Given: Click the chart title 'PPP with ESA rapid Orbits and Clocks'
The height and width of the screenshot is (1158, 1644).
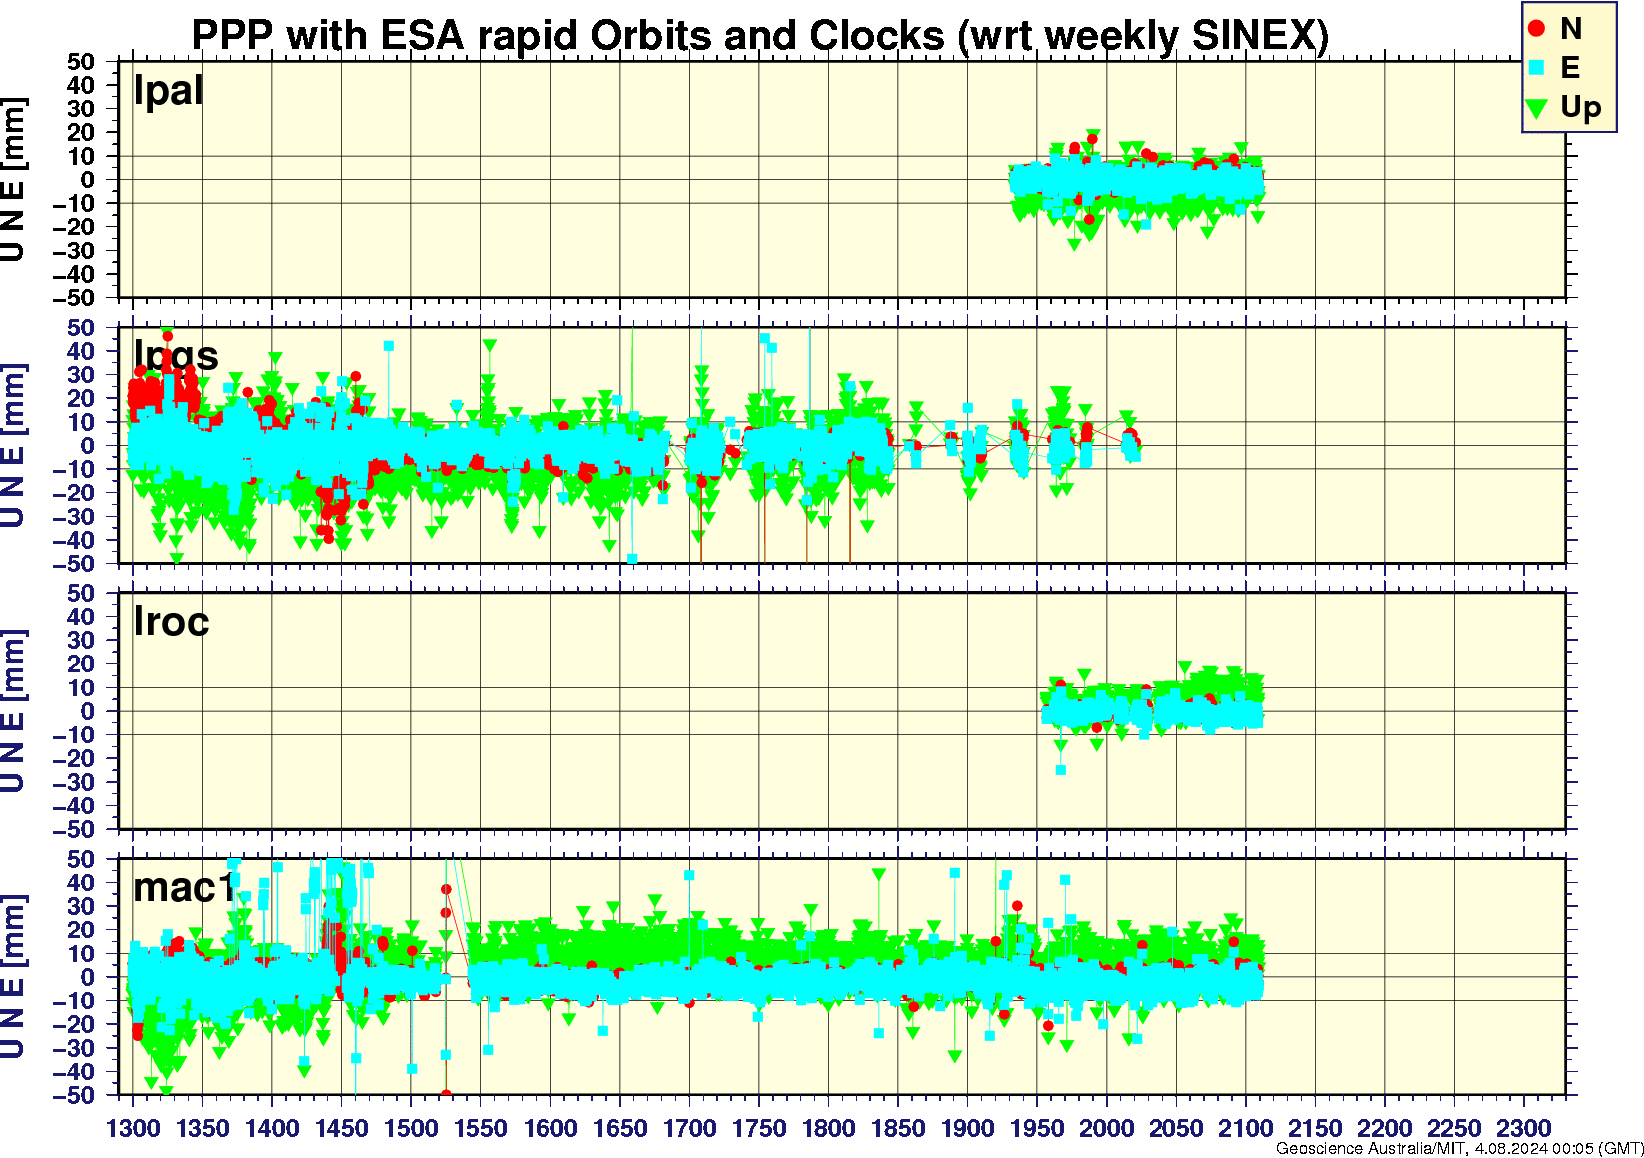Looking at the screenshot, I should 568,35.
